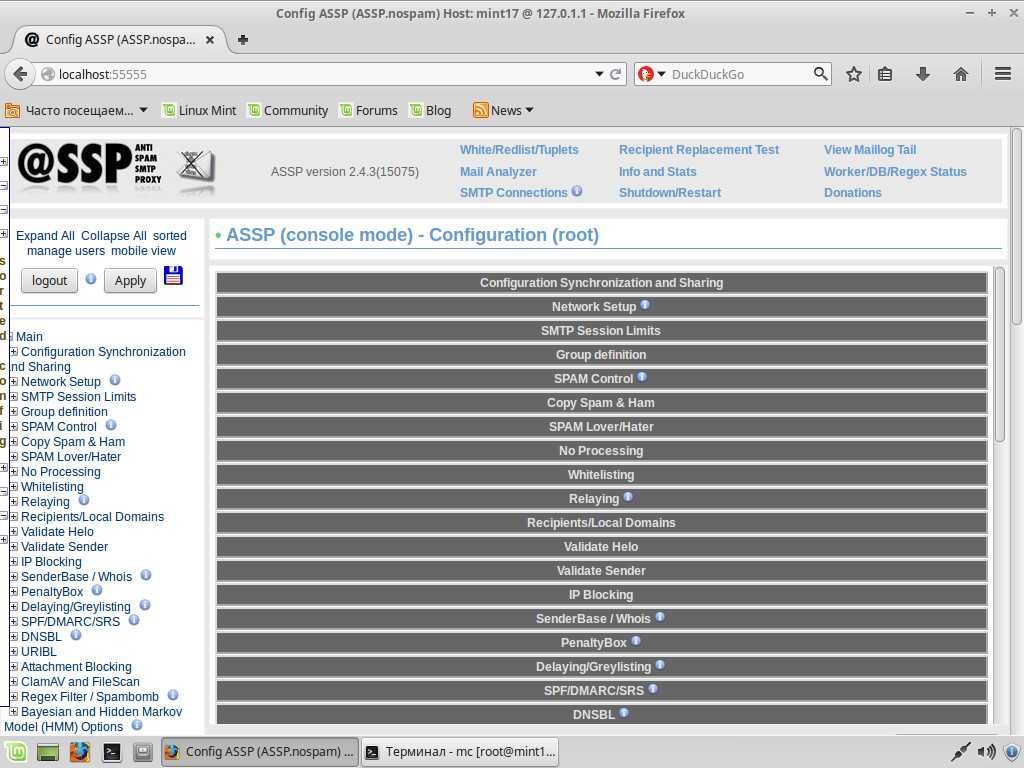
Task: Switch to the Terminal taskbar window
Action: pos(460,751)
